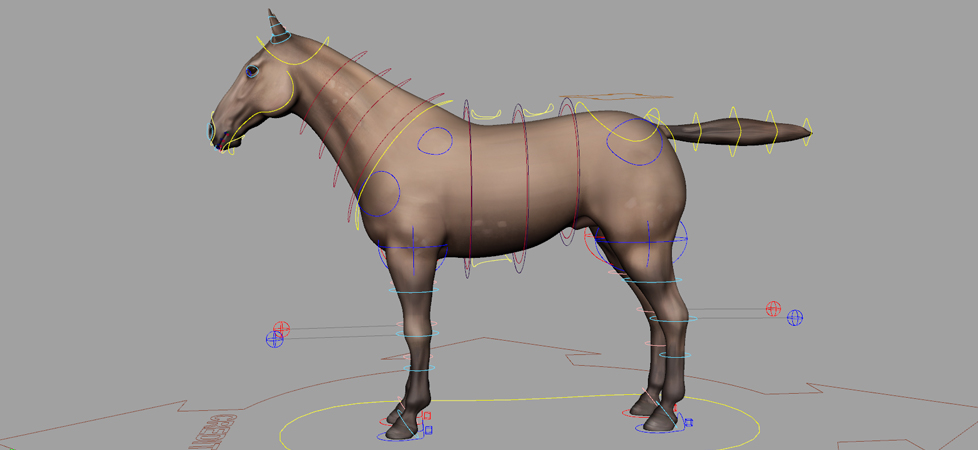978x450 pixels.
Task: Select the cyan ring on the front knee
Action: point(416,334)
